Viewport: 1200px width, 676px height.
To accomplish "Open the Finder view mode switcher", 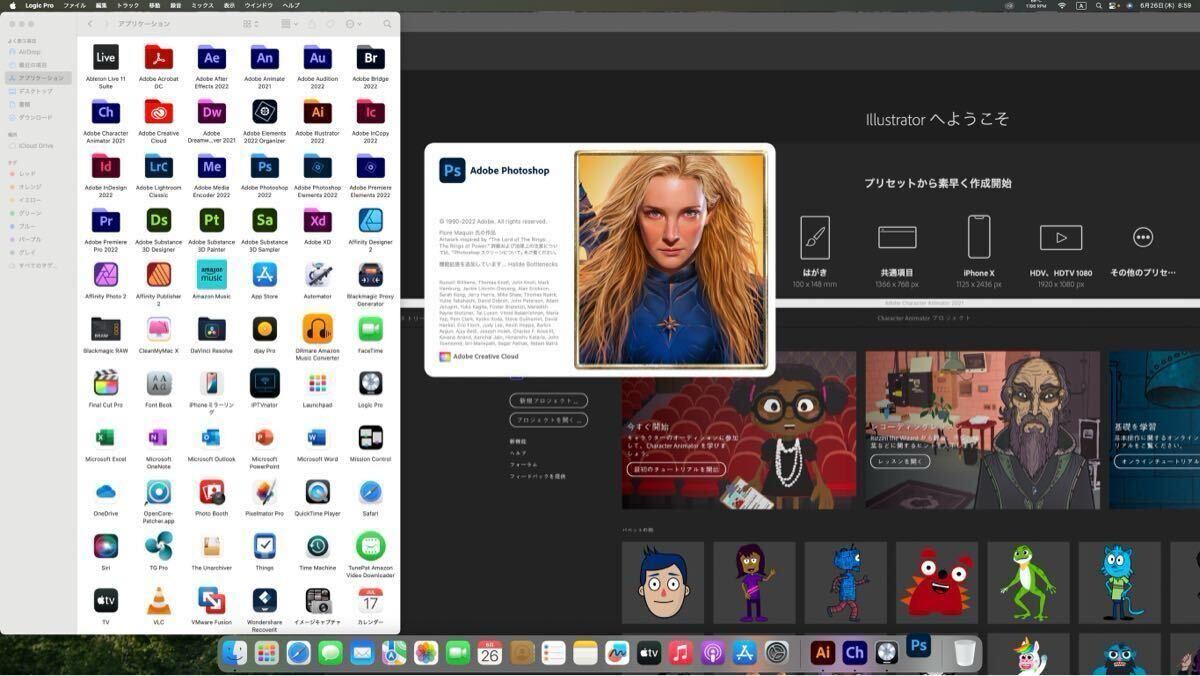I will tap(250, 24).
